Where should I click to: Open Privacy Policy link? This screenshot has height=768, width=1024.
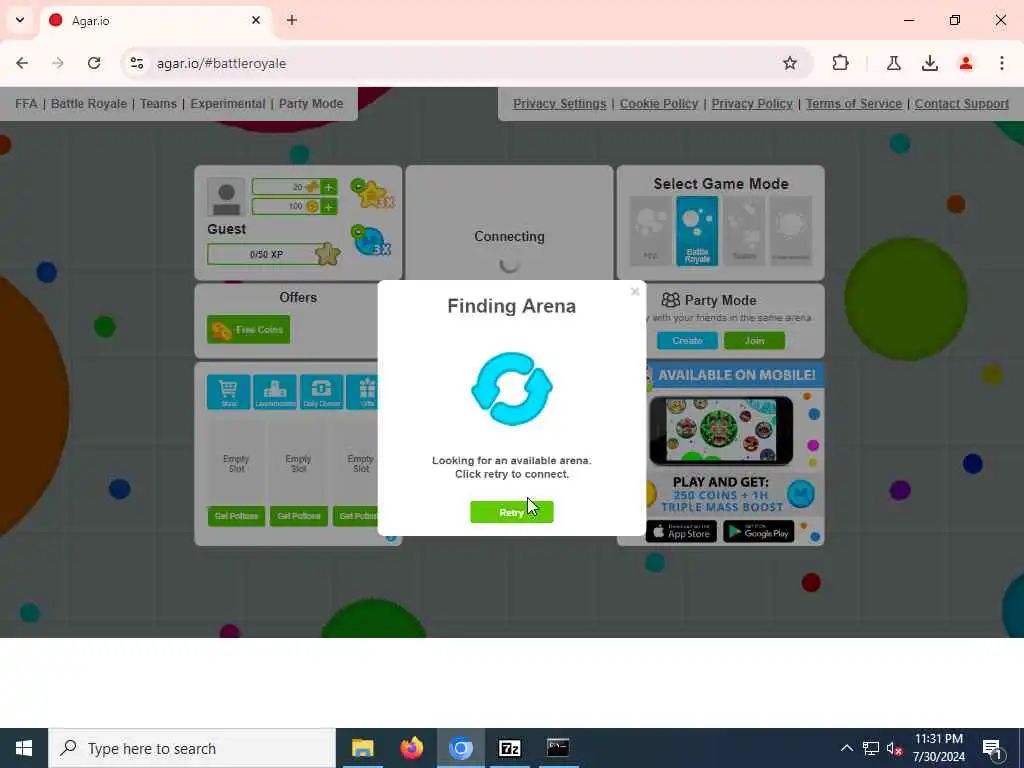click(752, 104)
